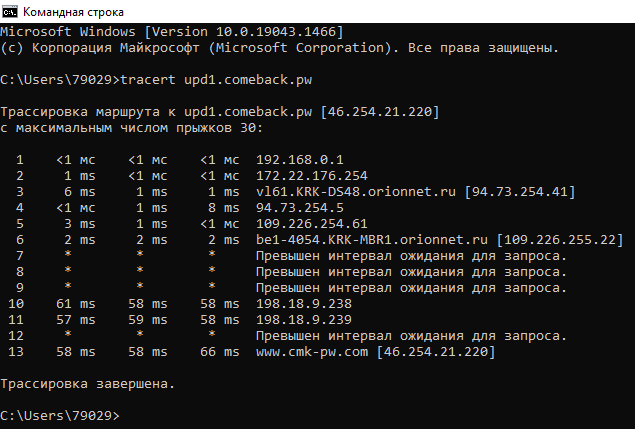635x429 pixels.
Task: Click the final C:\Users\79029> prompt
Action: [60, 415]
